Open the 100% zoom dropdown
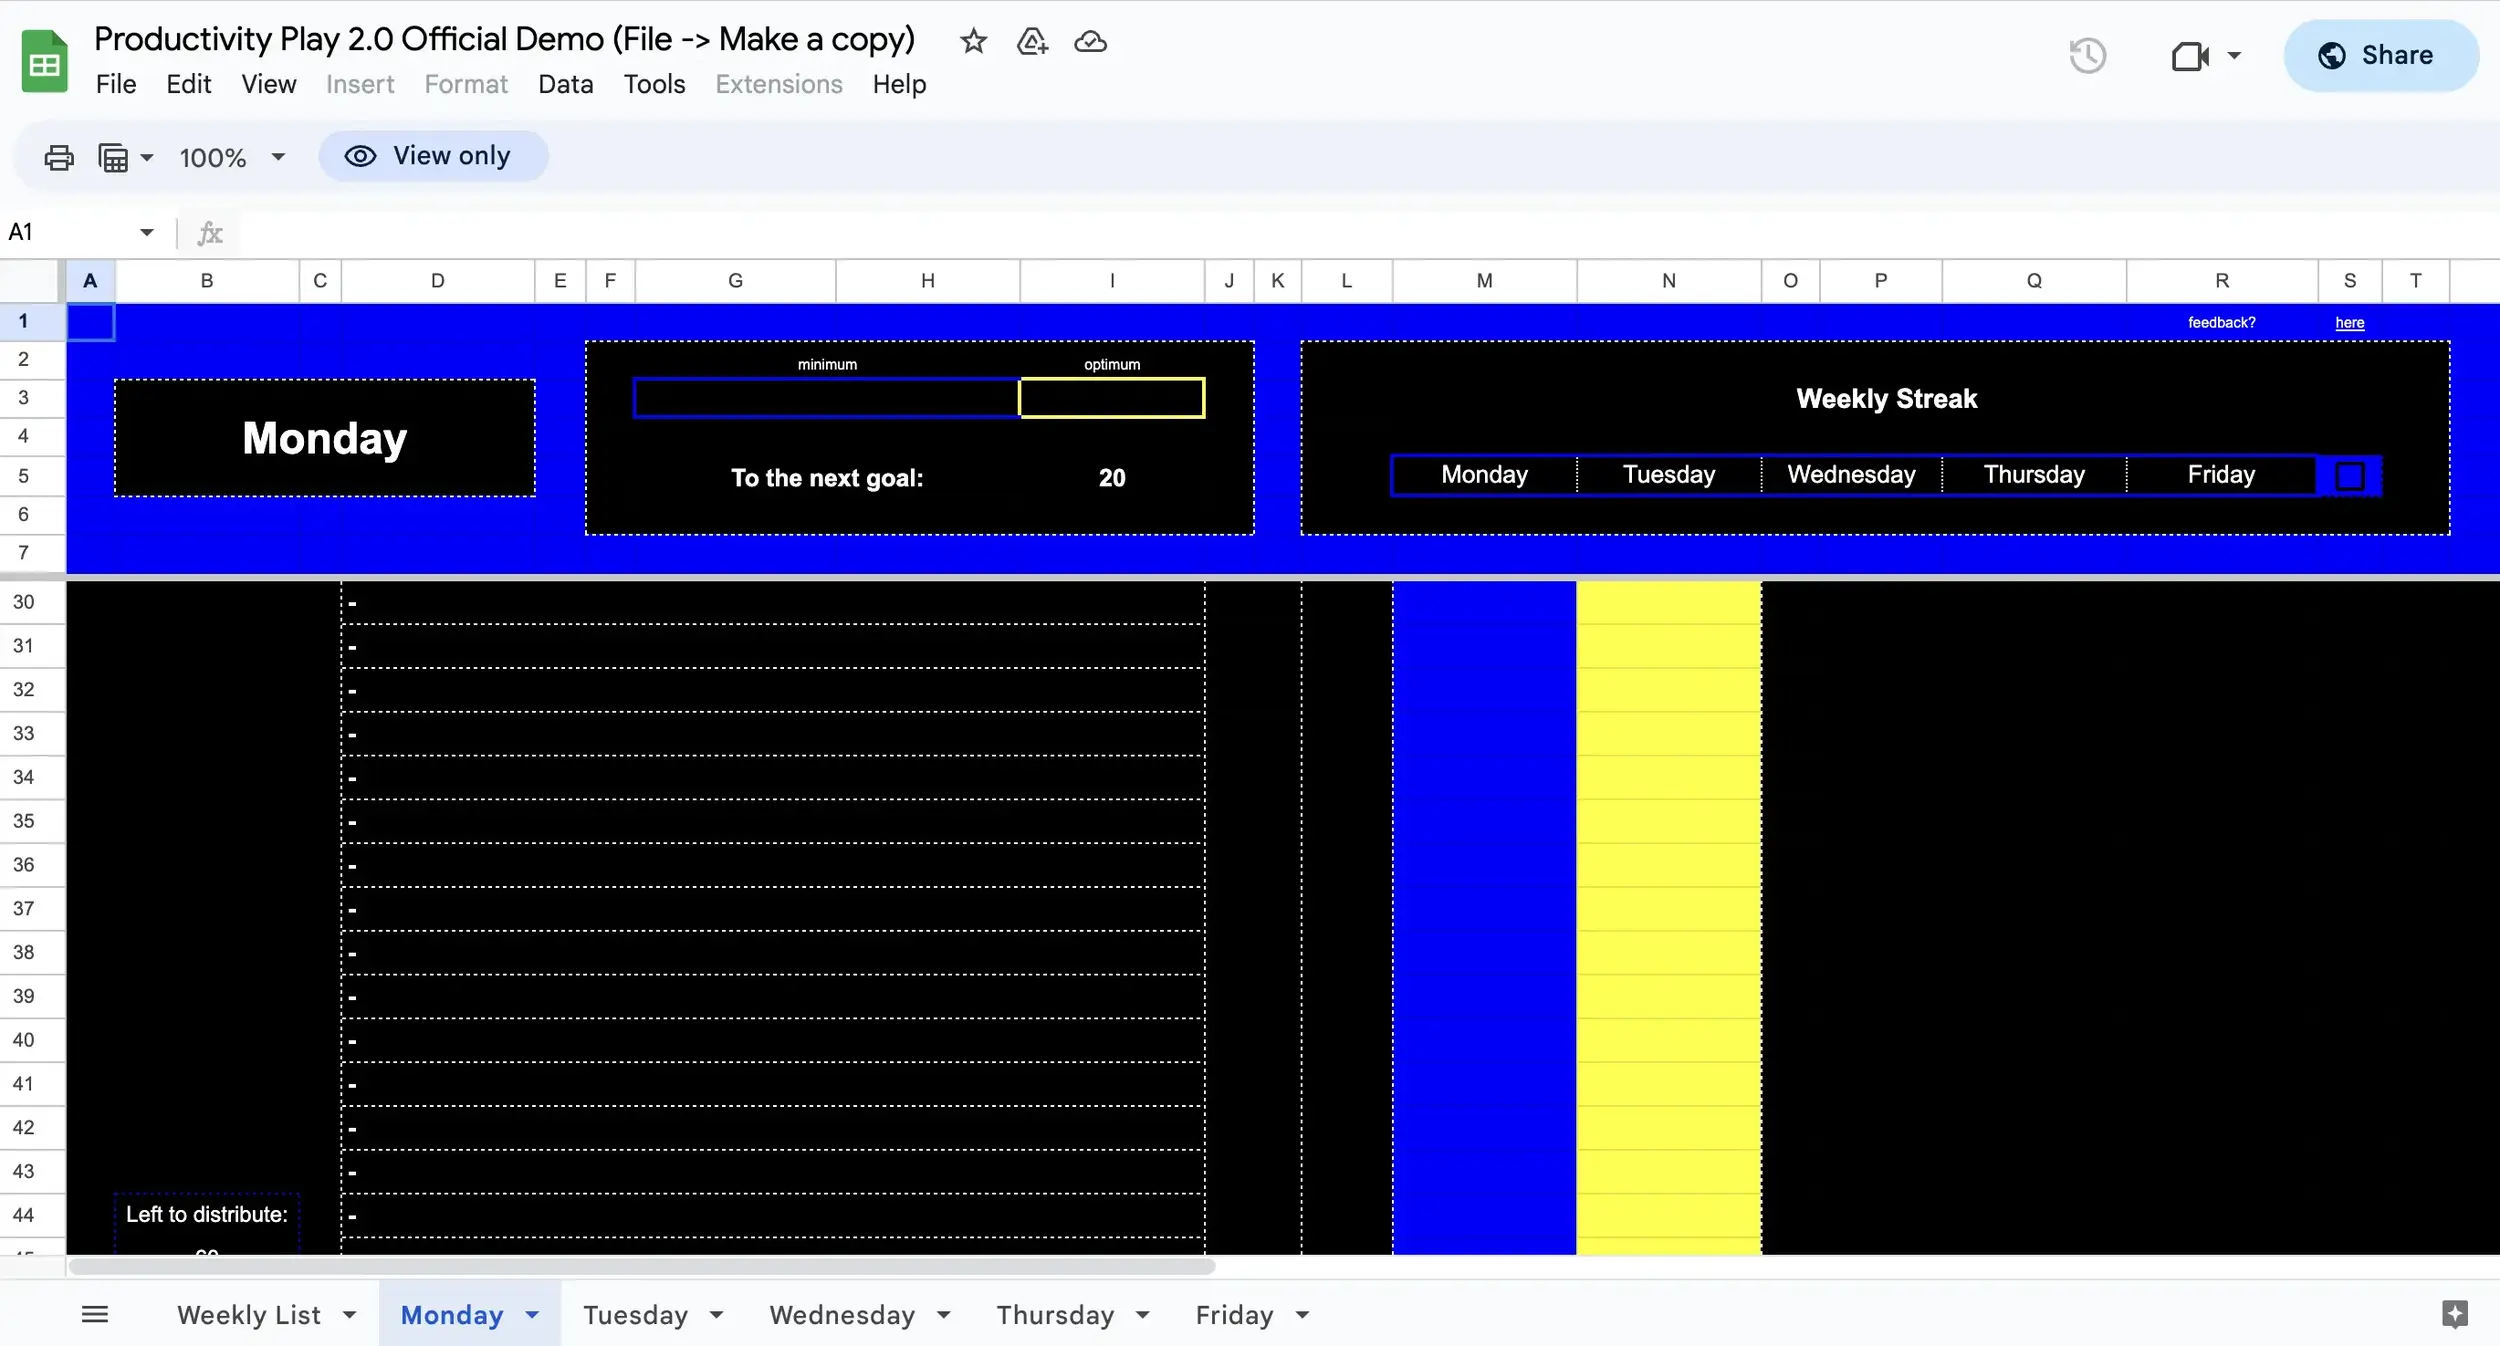This screenshot has height=1346, width=2500. click(x=232, y=157)
